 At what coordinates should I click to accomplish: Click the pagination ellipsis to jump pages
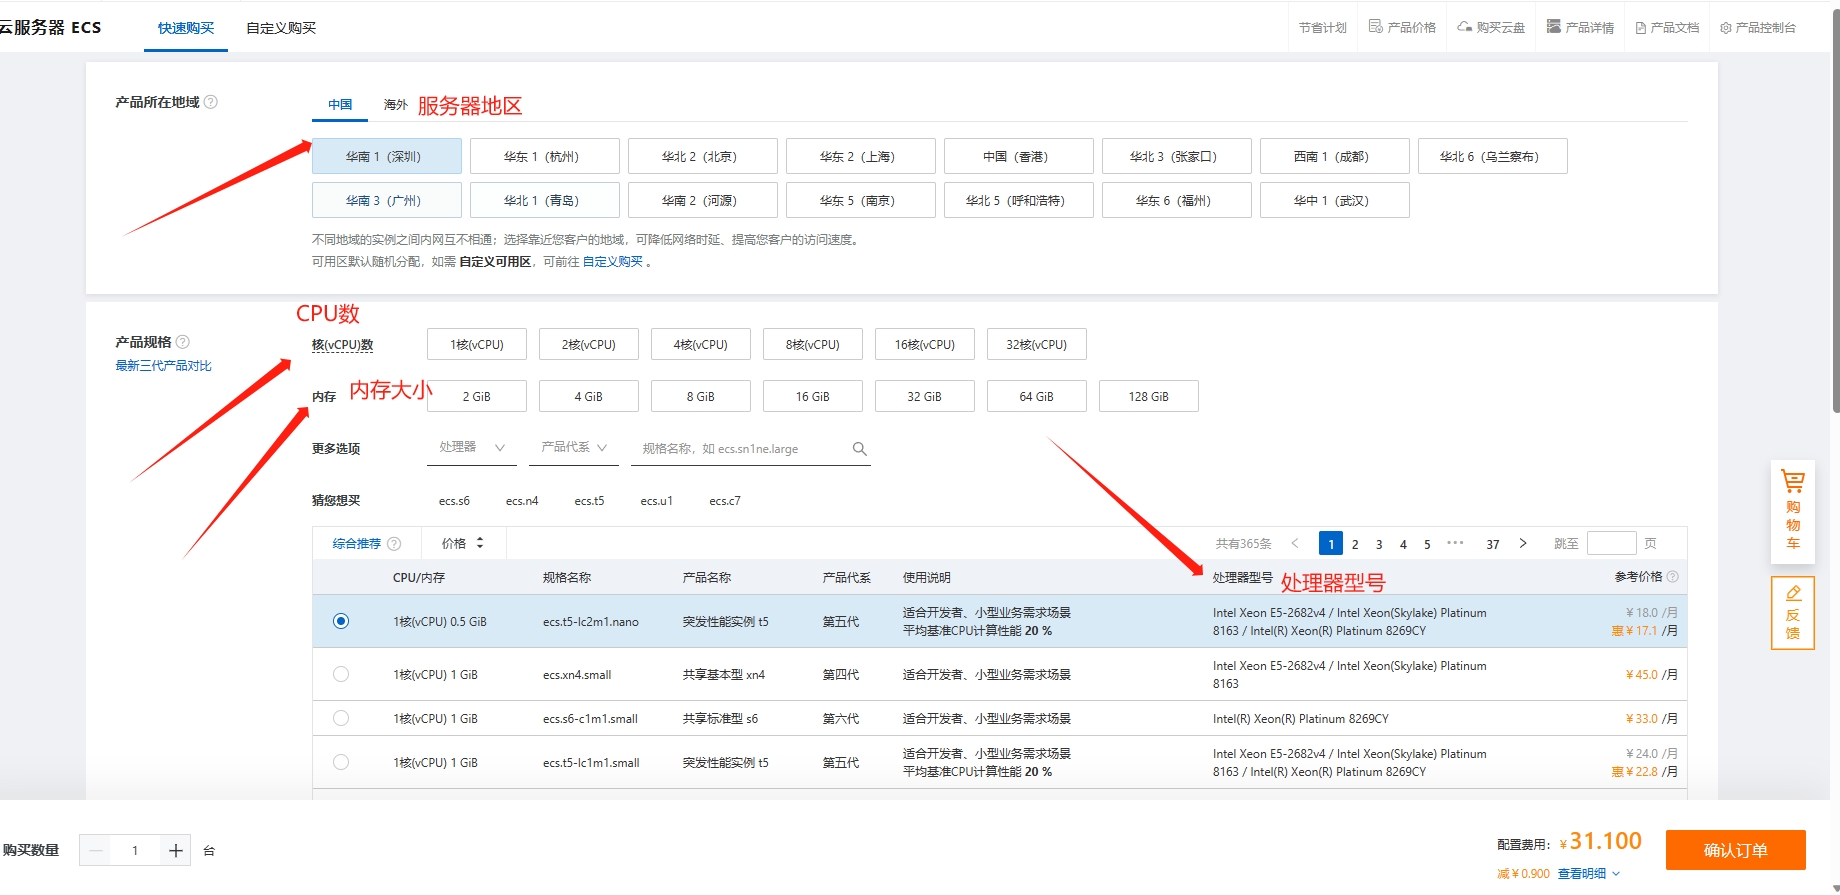point(1455,543)
